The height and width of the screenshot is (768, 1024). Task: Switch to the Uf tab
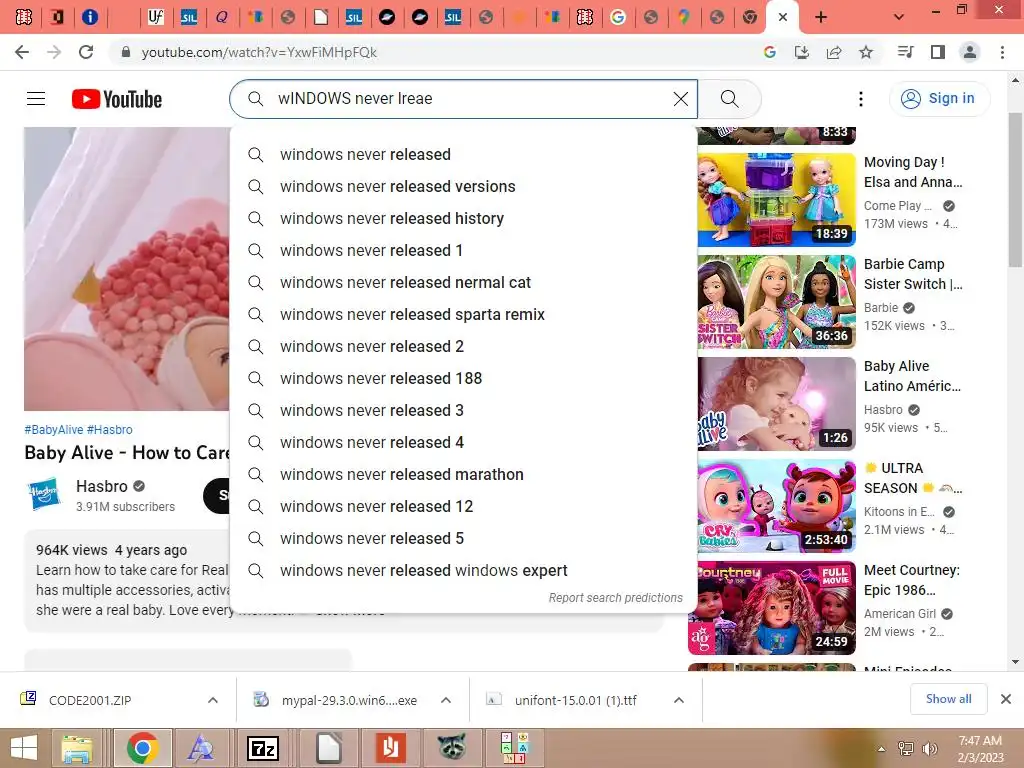click(155, 17)
